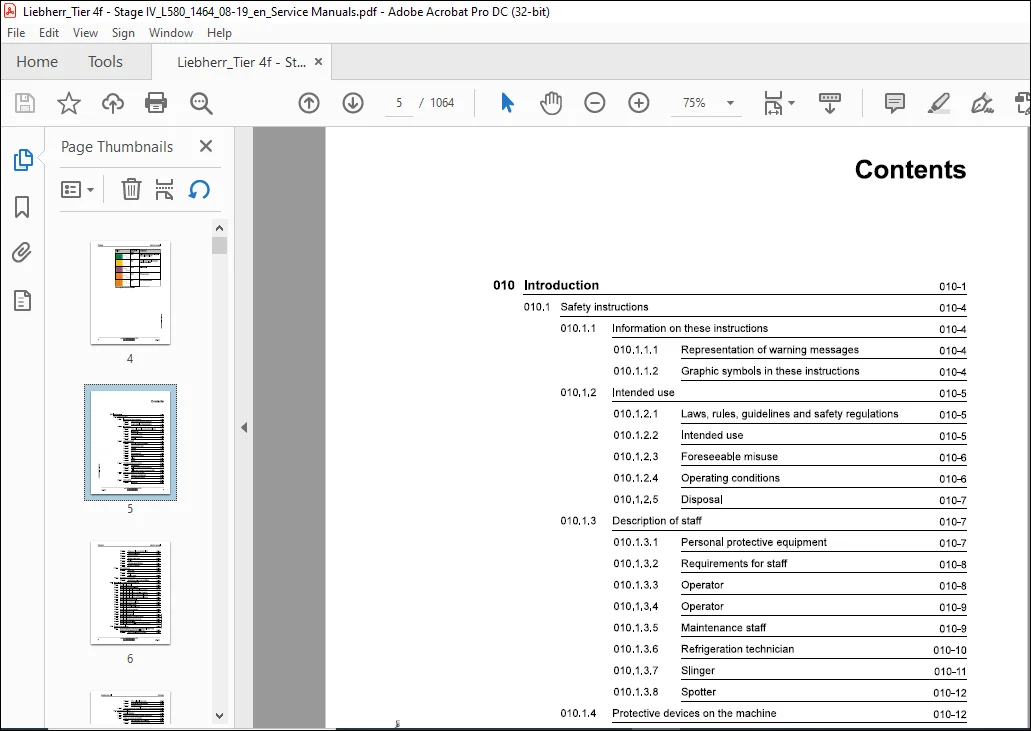Click the Print Pages icon in the Thumbnails panel
Screen dimensions: 1031x731
164,189
